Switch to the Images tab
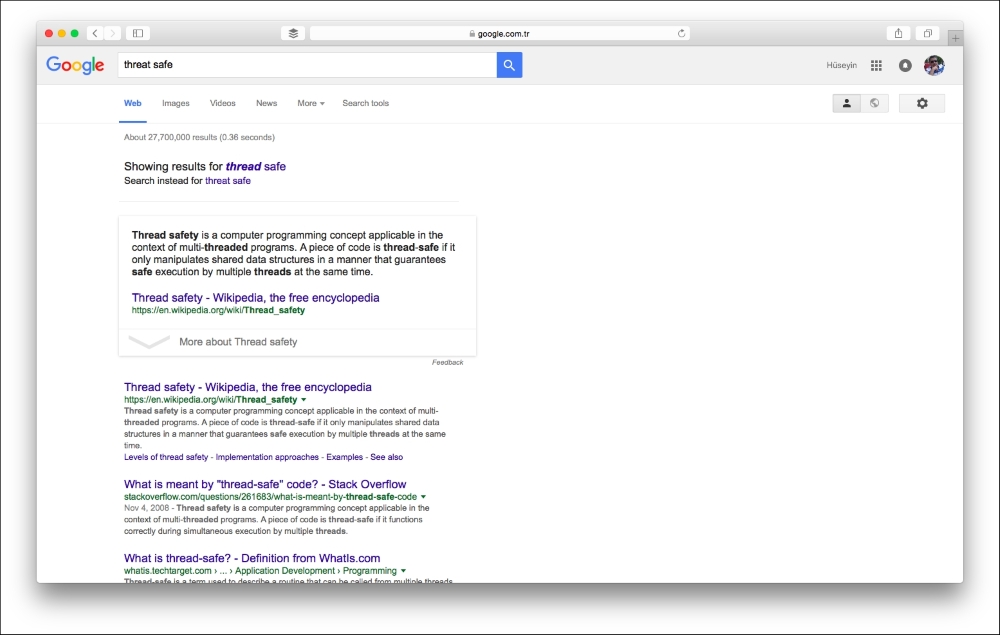This screenshot has height=635, width=1000. pos(175,103)
